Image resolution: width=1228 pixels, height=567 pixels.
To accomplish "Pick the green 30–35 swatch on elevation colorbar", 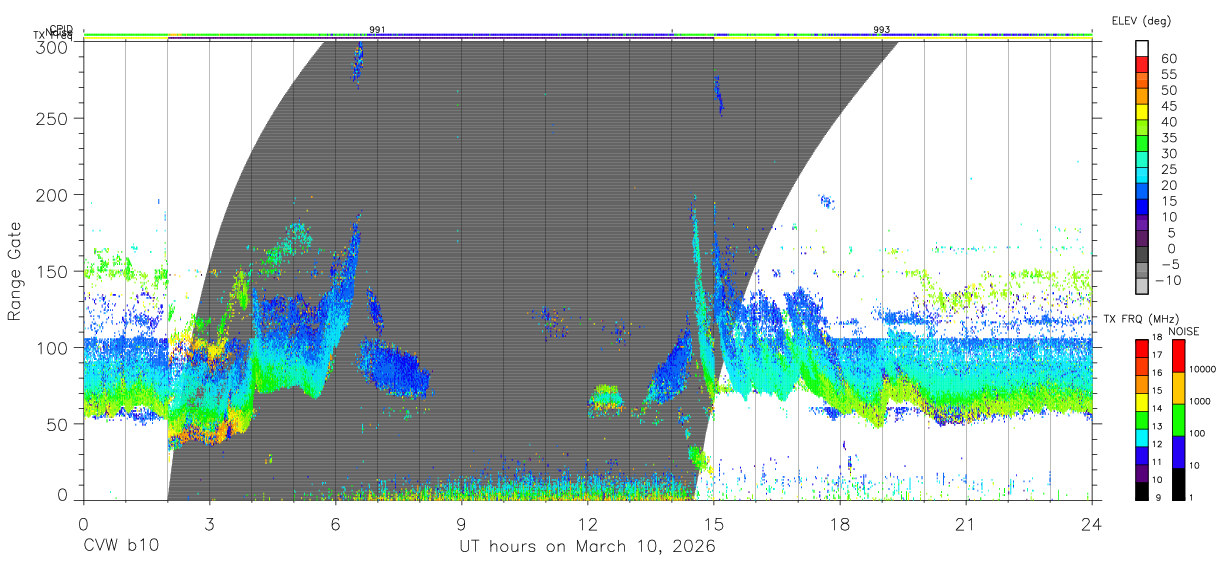I will [x=1142, y=145].
